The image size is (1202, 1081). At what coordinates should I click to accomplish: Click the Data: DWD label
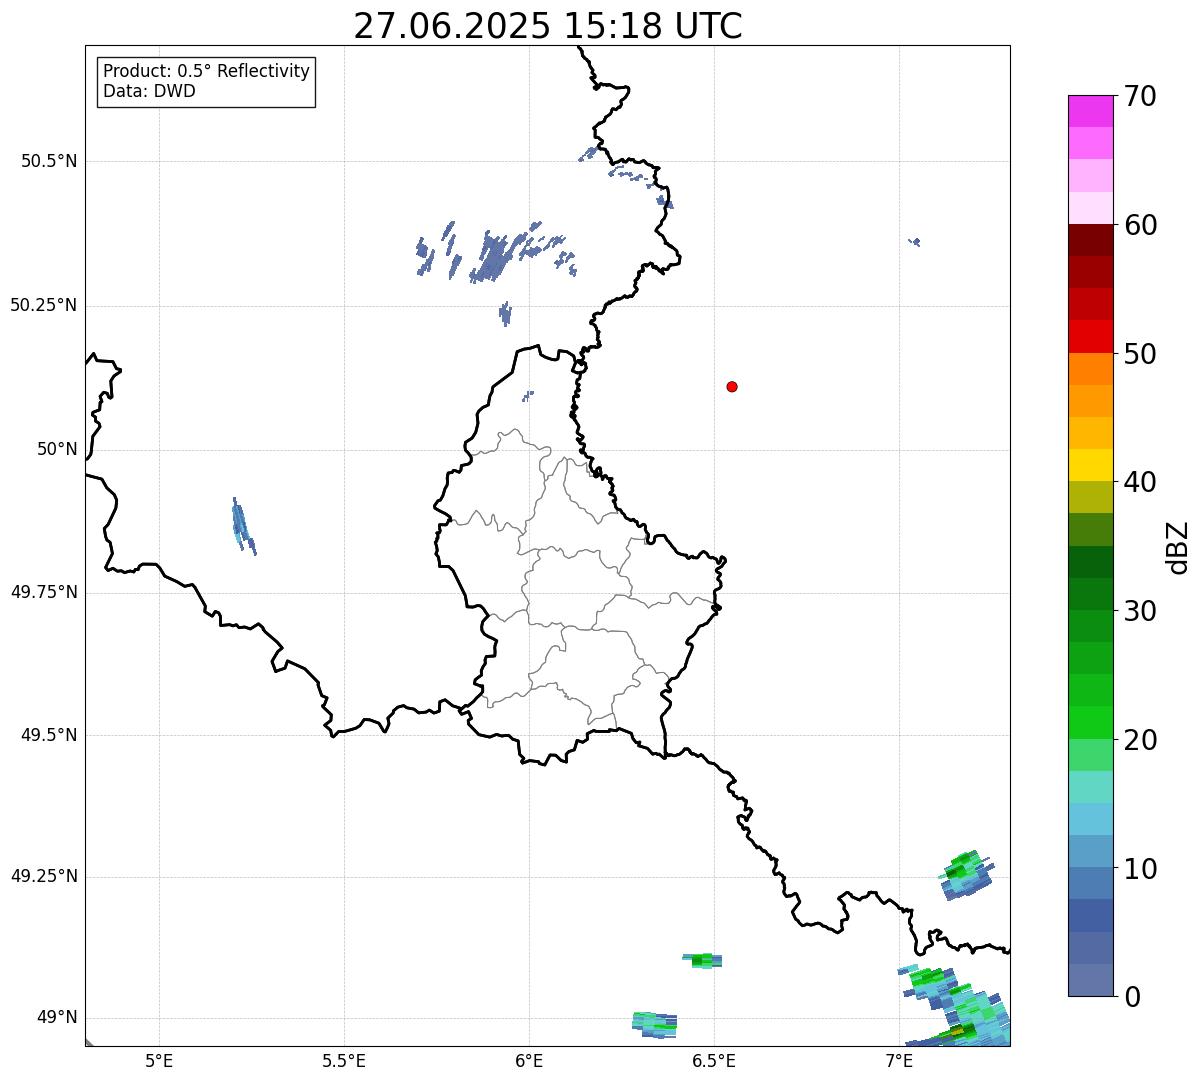(x=149, y=91)
